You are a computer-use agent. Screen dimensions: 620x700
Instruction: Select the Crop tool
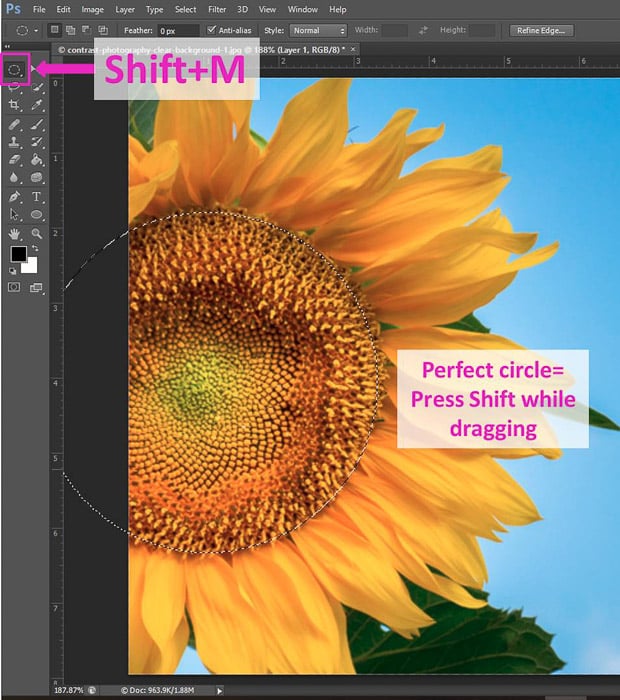click(14, 105)
